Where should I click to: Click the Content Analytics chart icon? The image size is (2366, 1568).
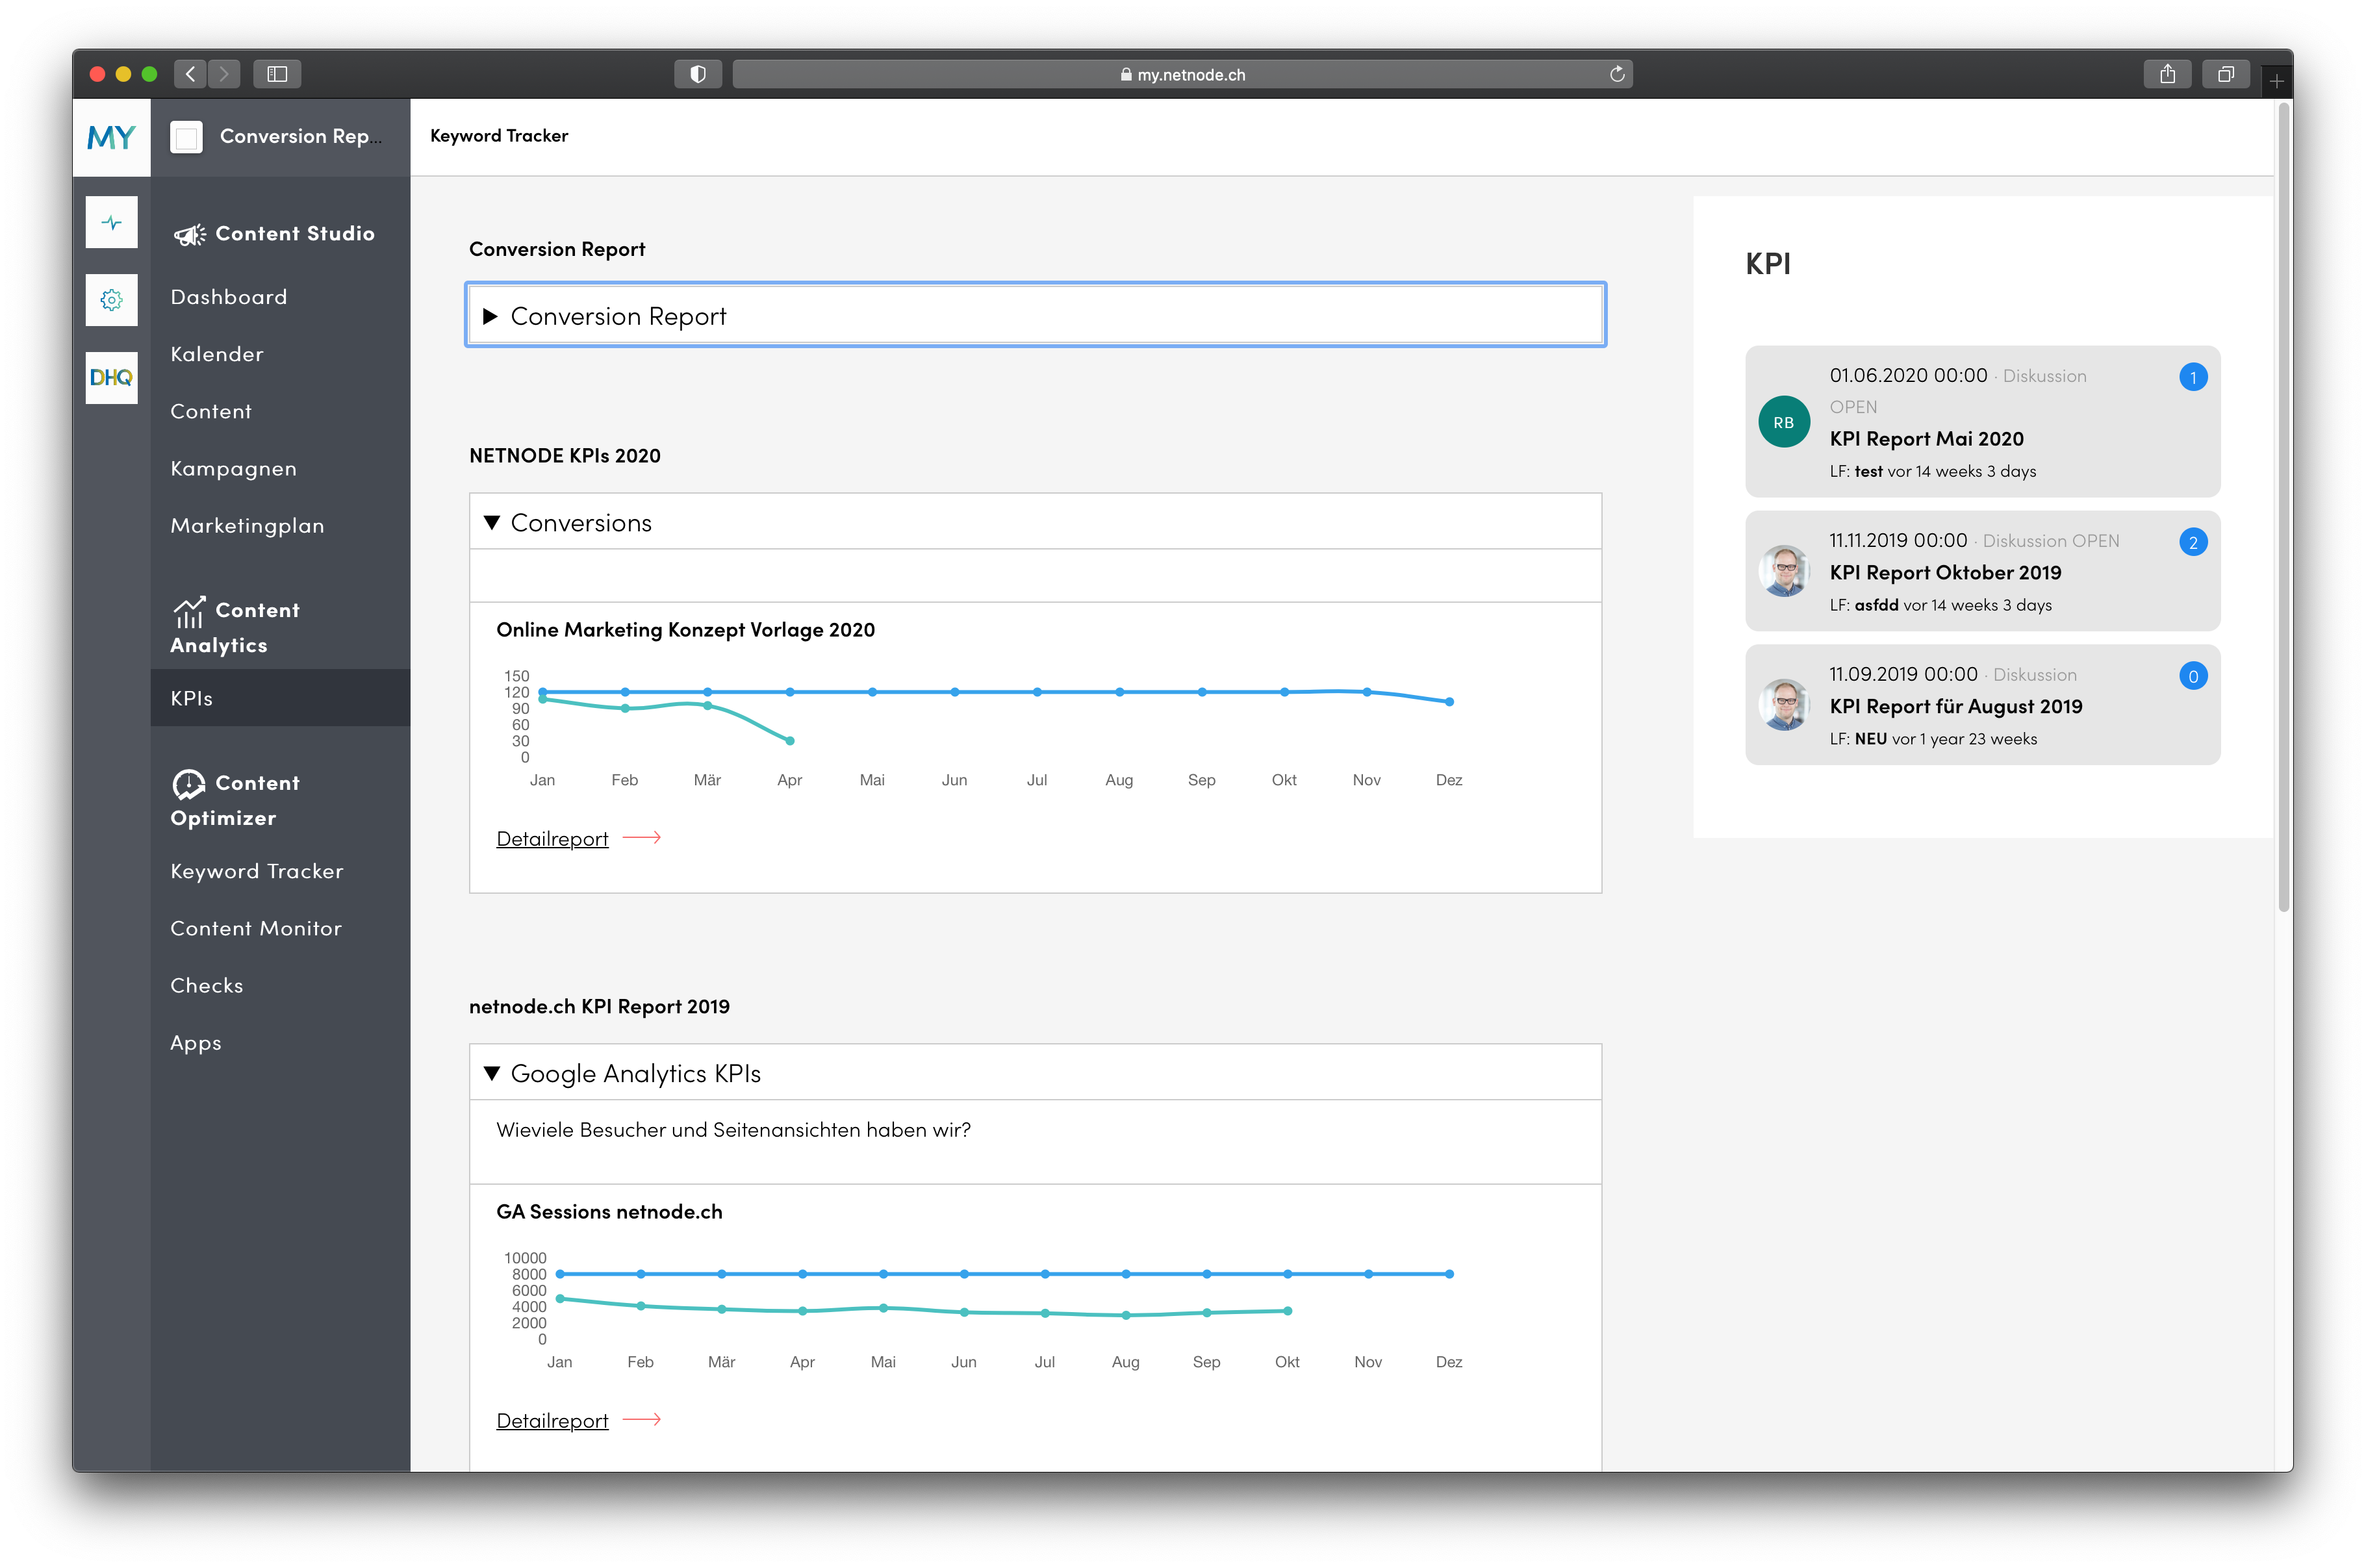[x=189, y=611]
